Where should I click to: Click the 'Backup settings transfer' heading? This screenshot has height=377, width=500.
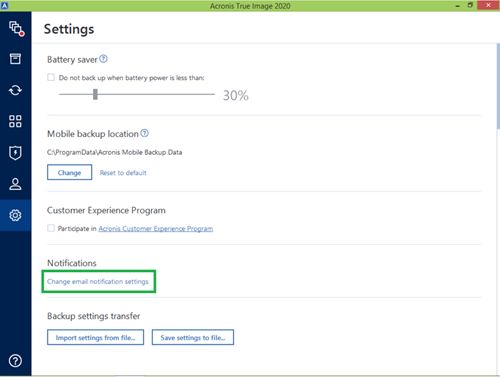[94, 316]
